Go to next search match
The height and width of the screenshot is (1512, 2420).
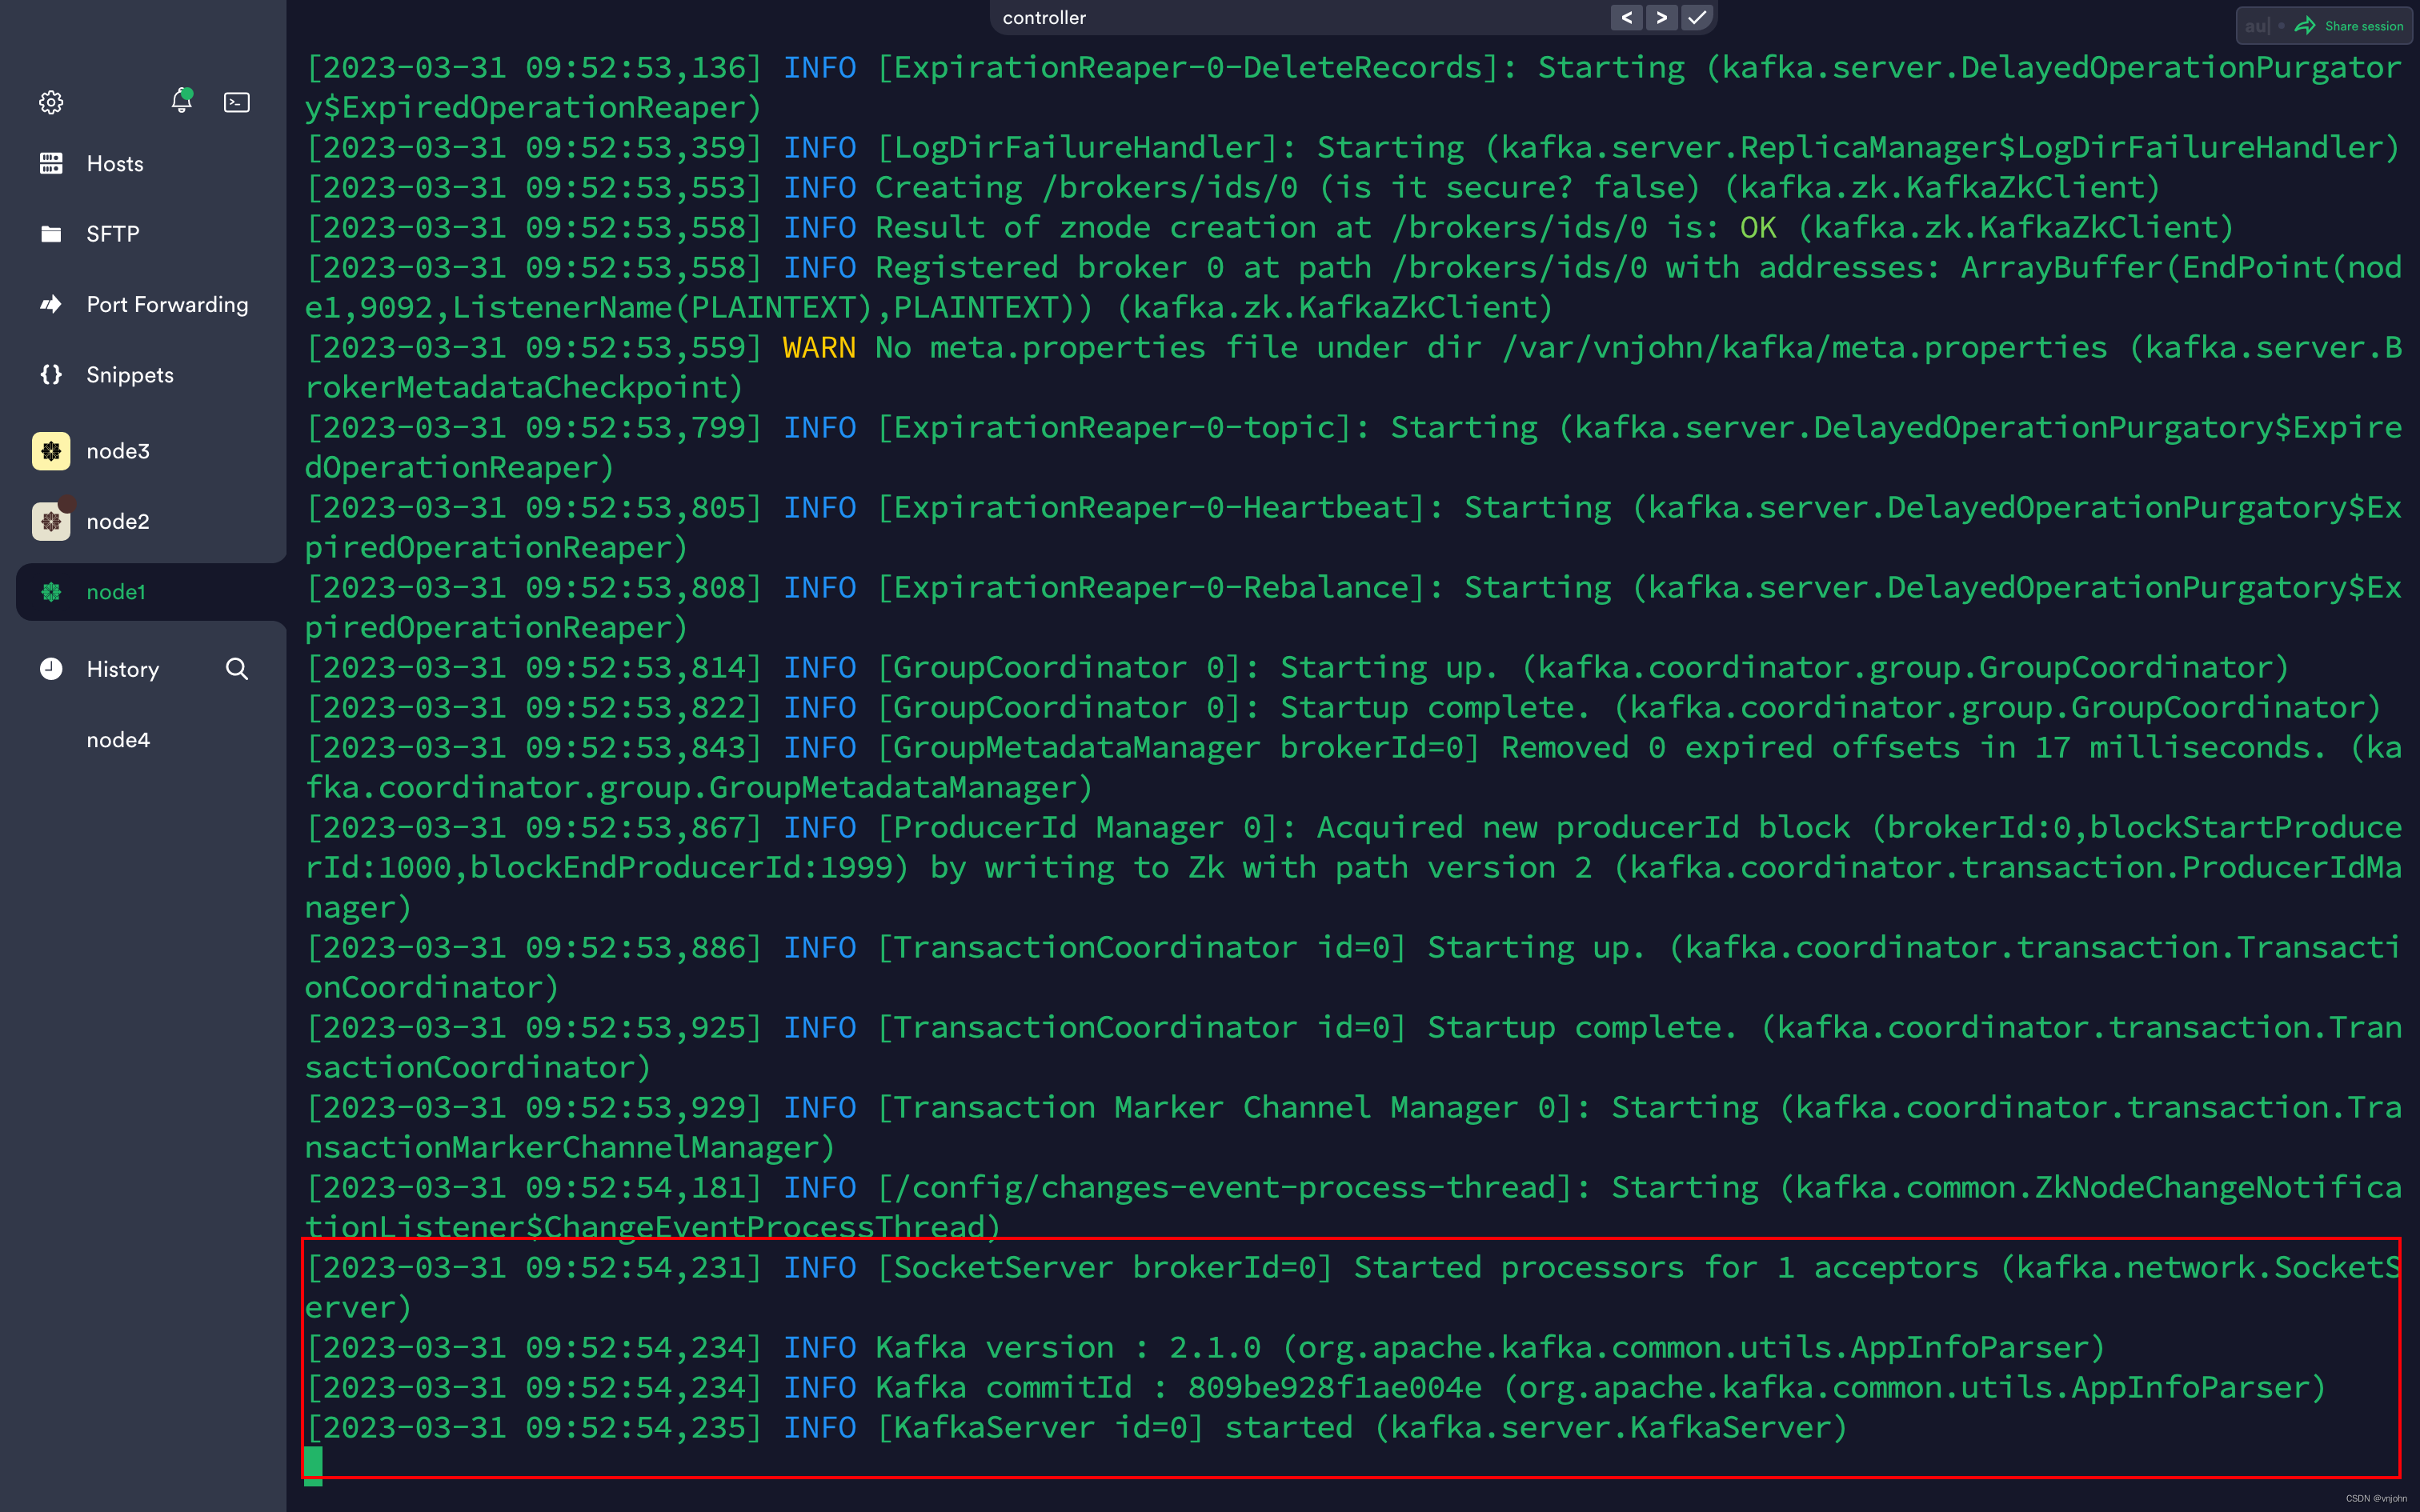tap(1661, 18)
